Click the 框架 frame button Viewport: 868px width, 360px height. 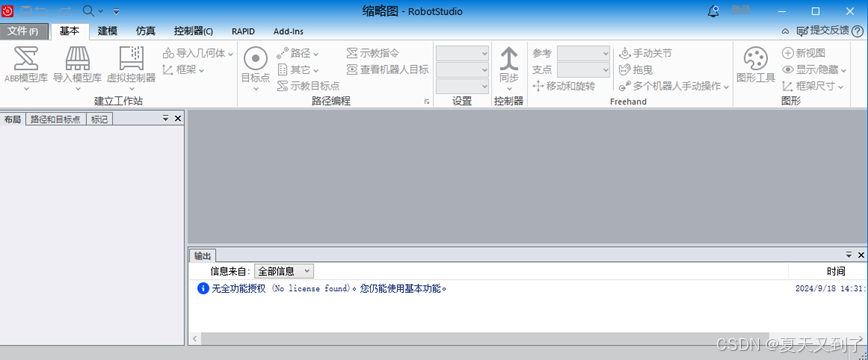point(183,70)
